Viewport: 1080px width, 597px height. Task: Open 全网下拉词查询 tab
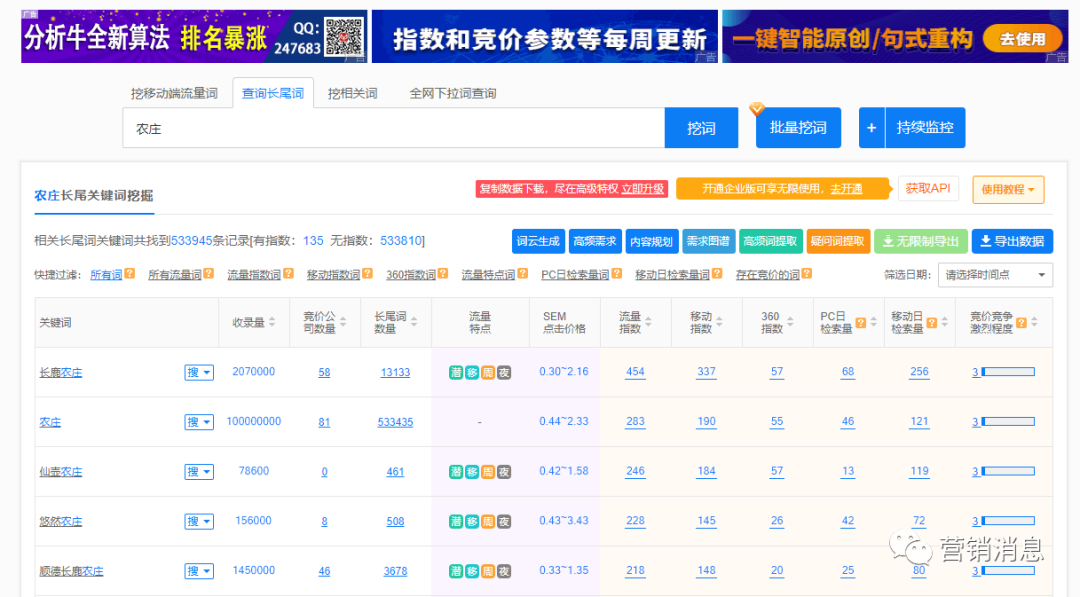point(453,94)
